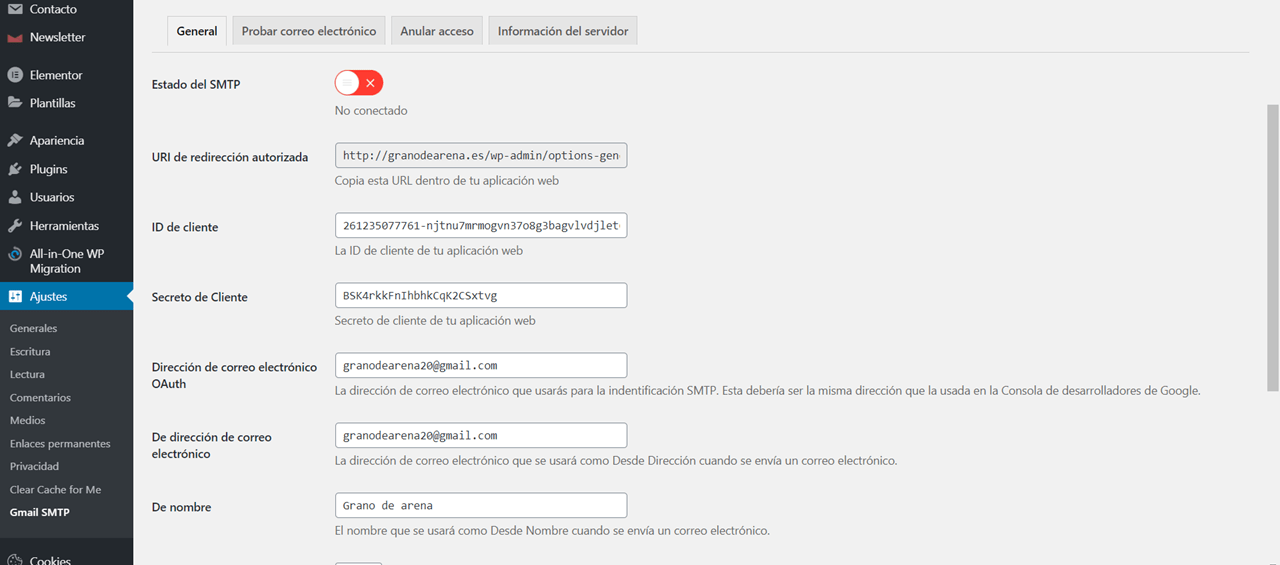
Task: Click 'La ID de cliente de tu aplicación web'
Action: click(429, 251)
